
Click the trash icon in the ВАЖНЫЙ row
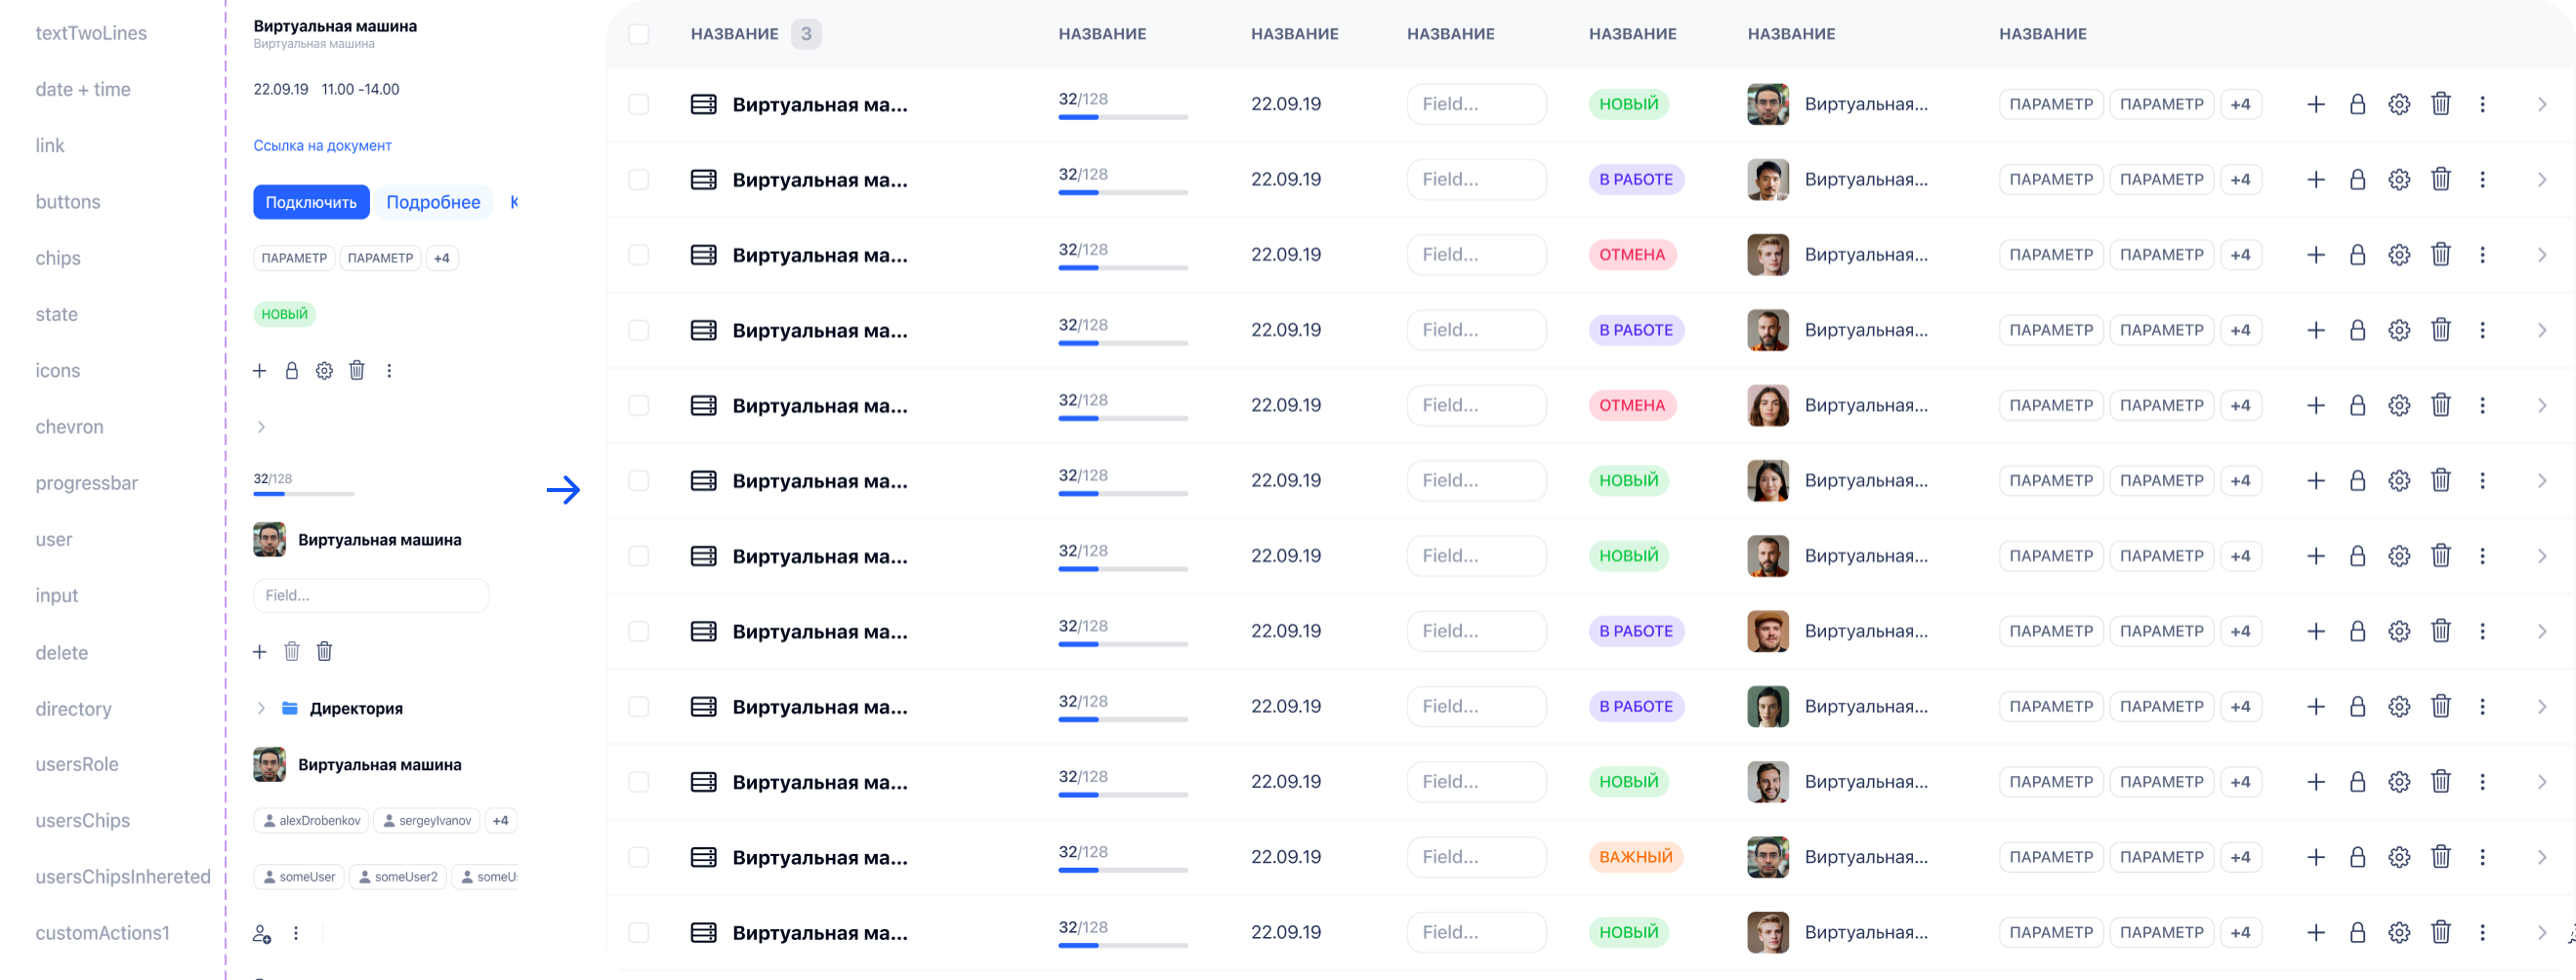[2441, 857]
